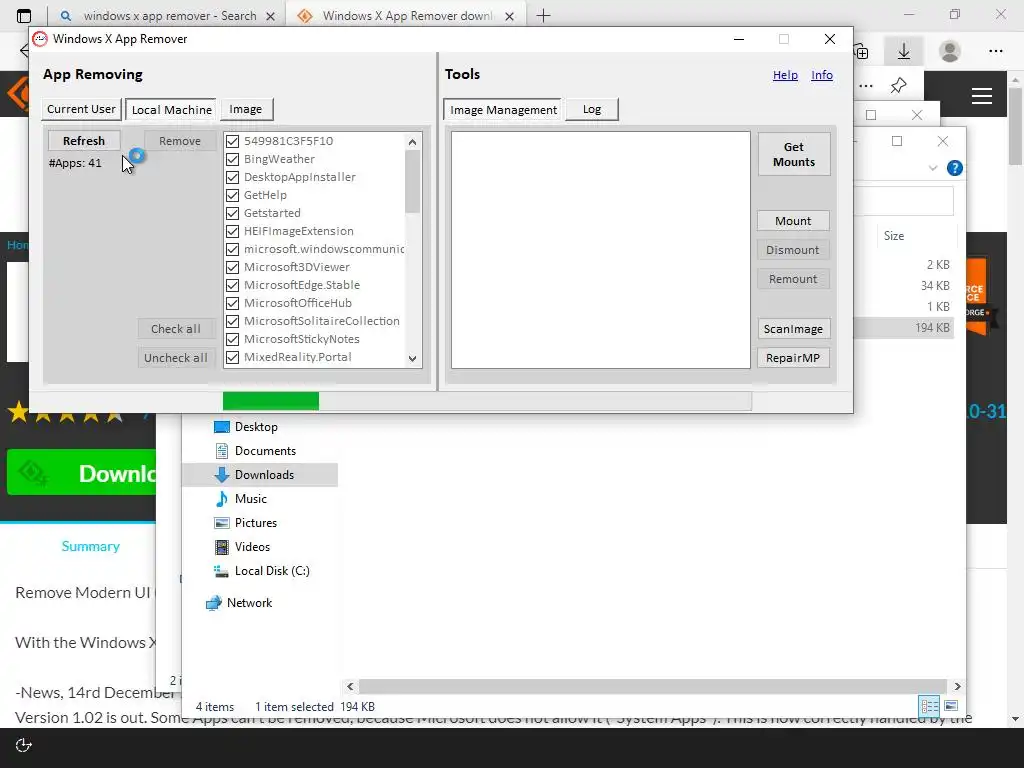Image resolution: width=1024 pixels, height=768 pixels.
Task: Toggle the MicrosoftStickyNotes checkbox
Action: (x=232, y=339)
